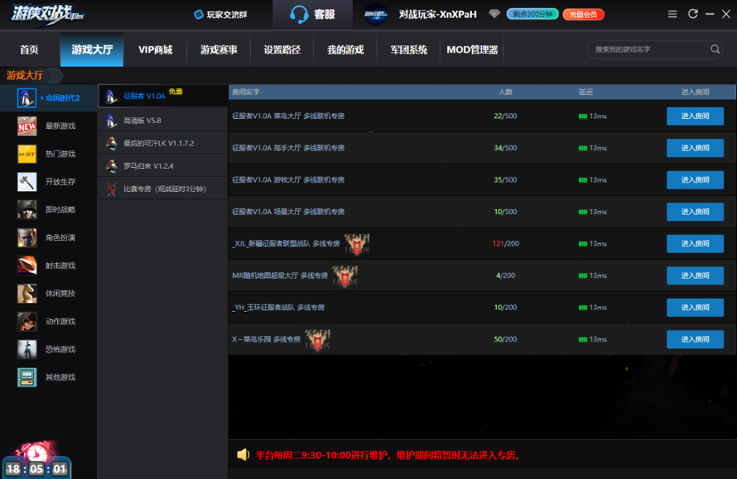
Task: Select the 即时战略 soldier icon
Action: 27,210
